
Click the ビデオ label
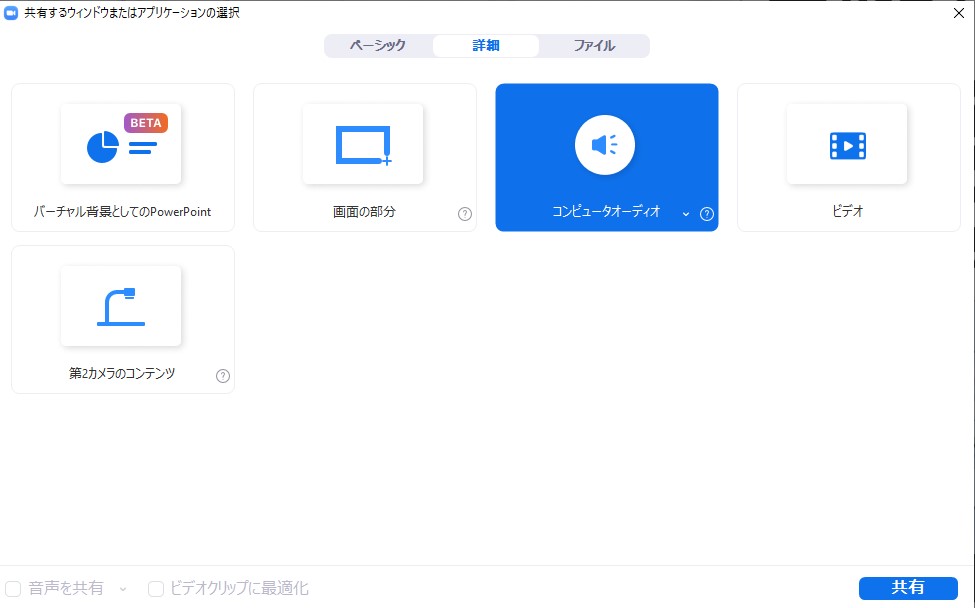coord(848,212)
